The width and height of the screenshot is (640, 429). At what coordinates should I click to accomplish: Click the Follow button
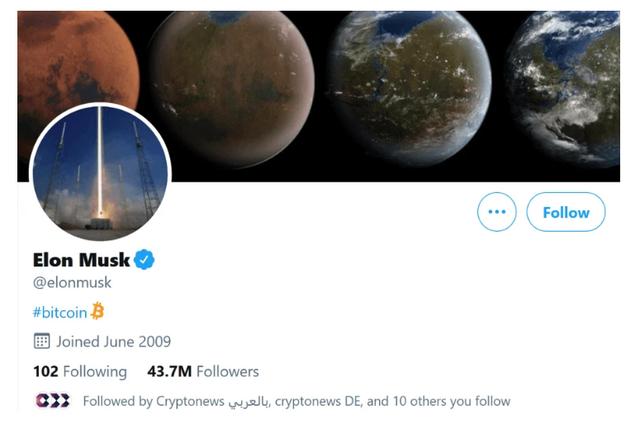(x=565, y=212)
